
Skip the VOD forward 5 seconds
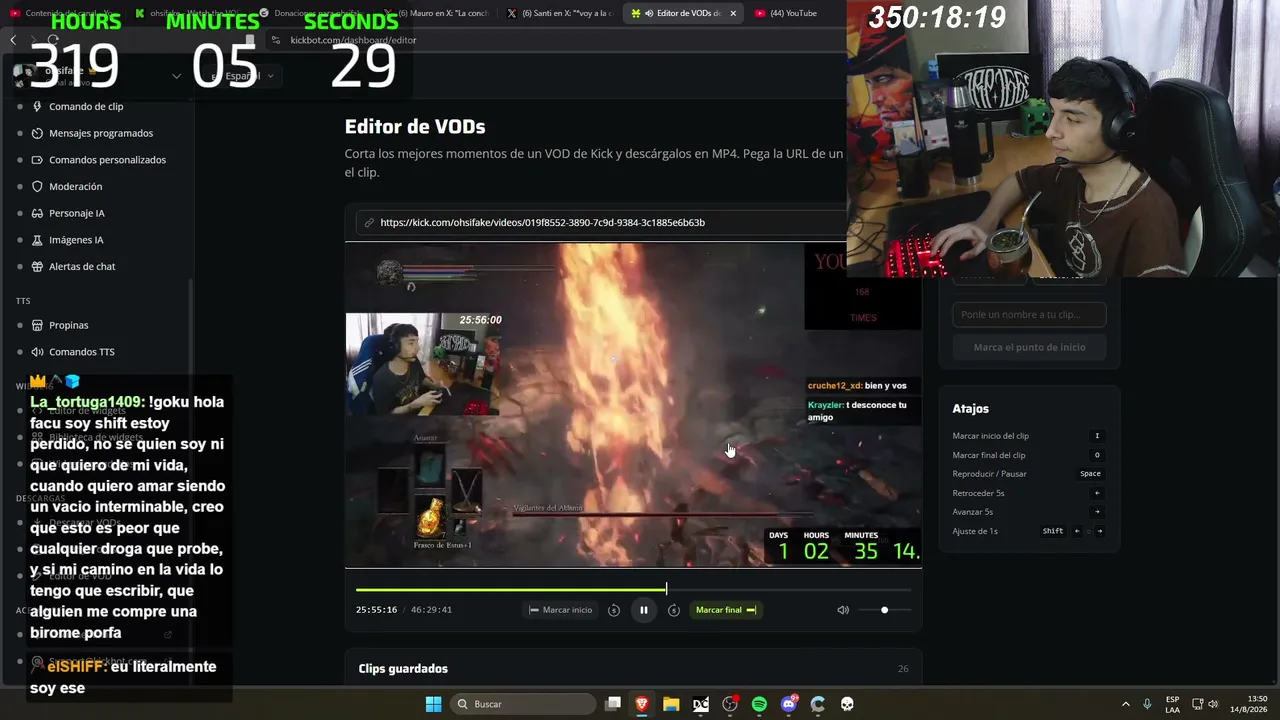tap(674, 610)
